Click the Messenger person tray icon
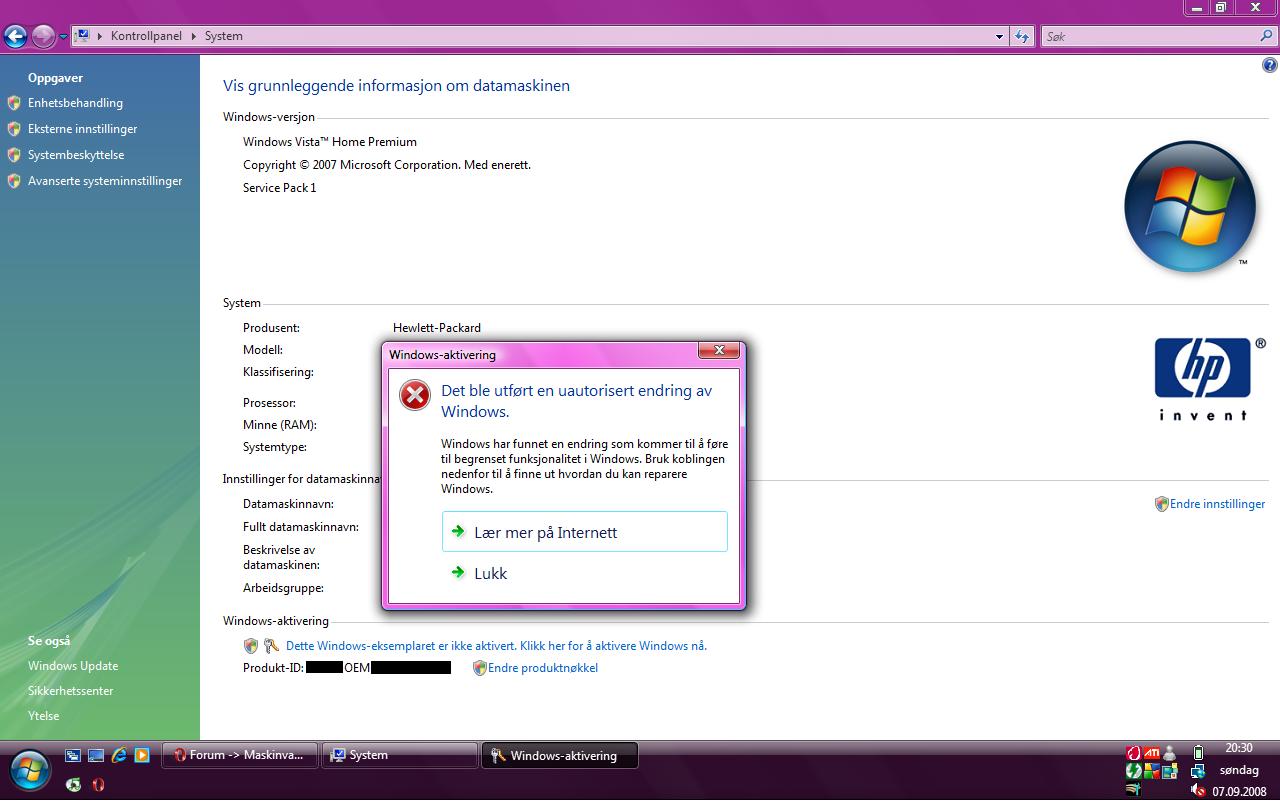This screenshot has height=801, width=1280. (x=1169, y=753)
